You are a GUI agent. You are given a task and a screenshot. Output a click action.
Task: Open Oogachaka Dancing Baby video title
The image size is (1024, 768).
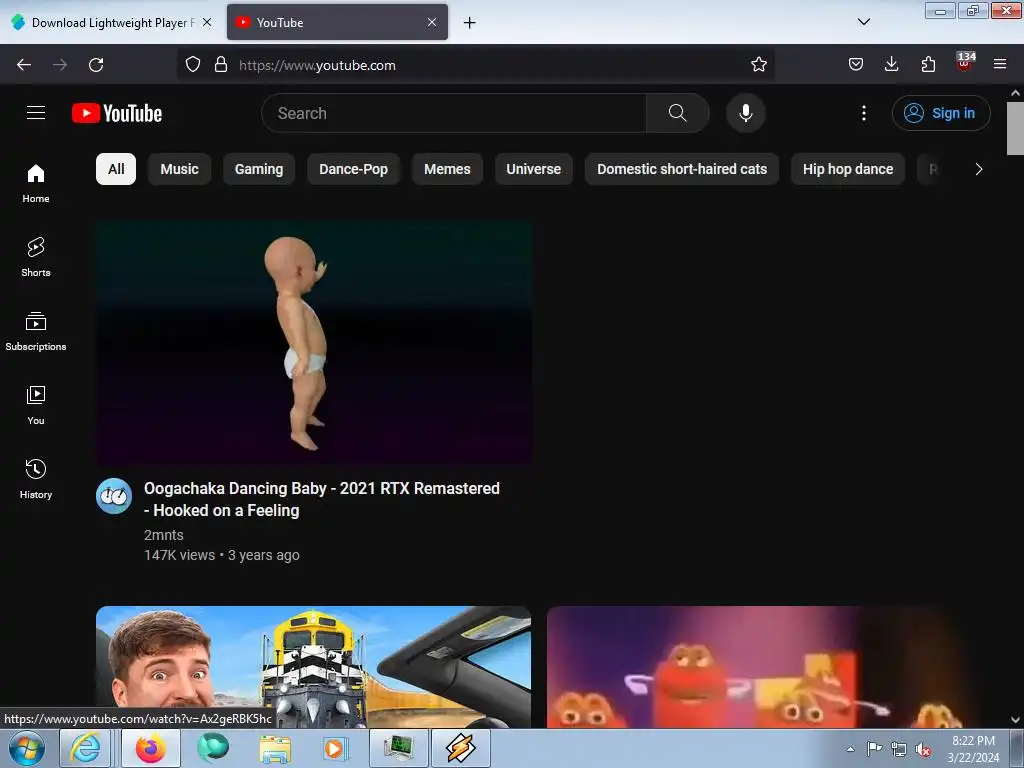321,499
